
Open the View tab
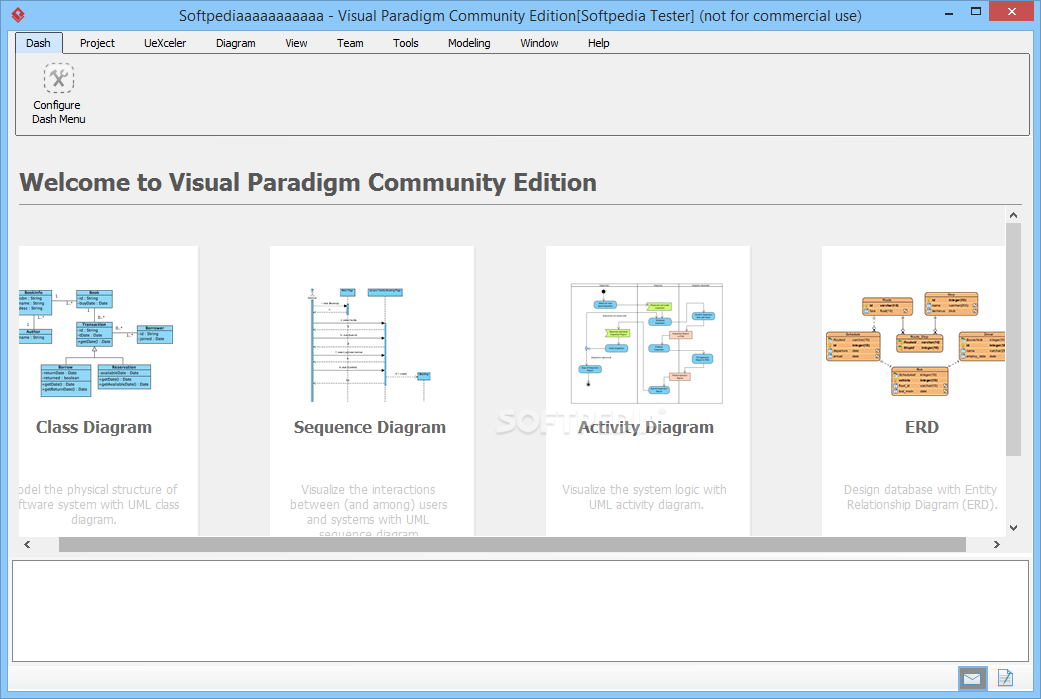tap(296, 43)
